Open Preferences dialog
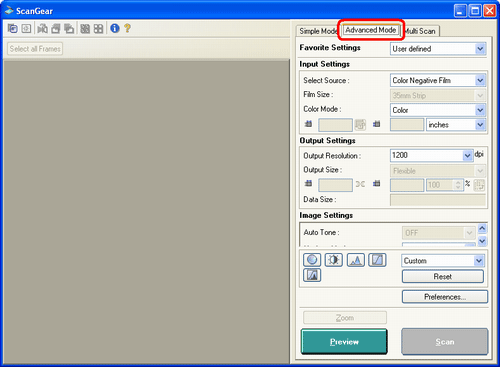500x367 pixels. [x=445, y=297]
